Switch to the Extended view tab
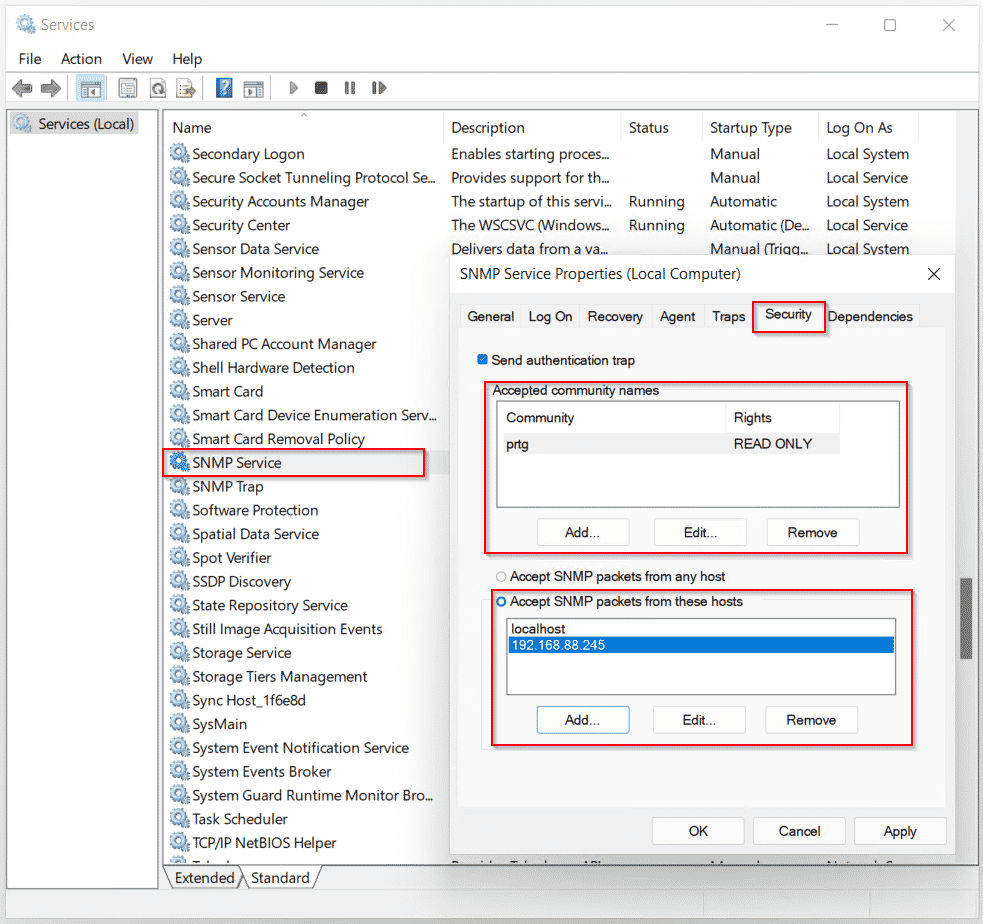The height and width of the screenshot is (924, 983). pyautogui.click(x=204, y=878)
